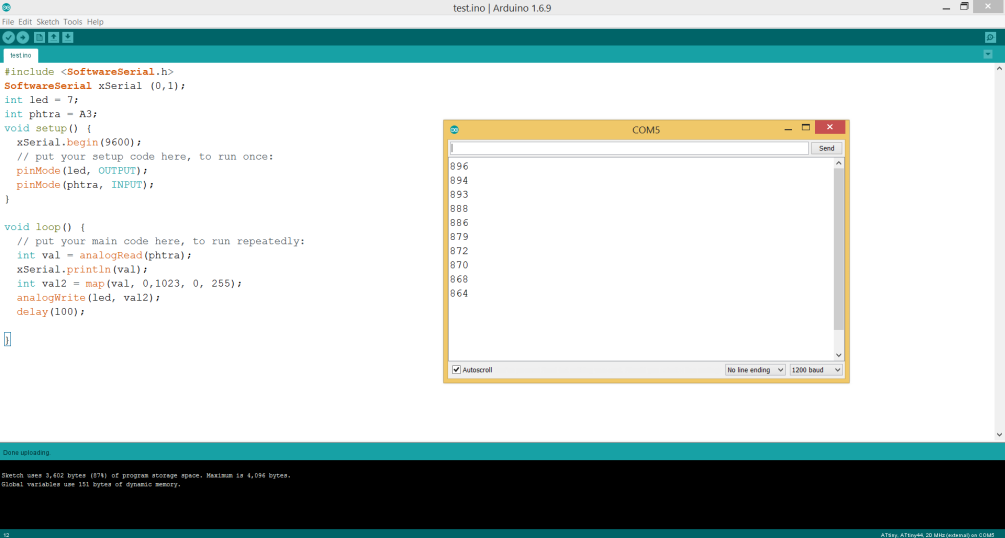Create a new sketch with New icon
Viewport: 1005px width, 538px height.
click(x=39, y=38)
